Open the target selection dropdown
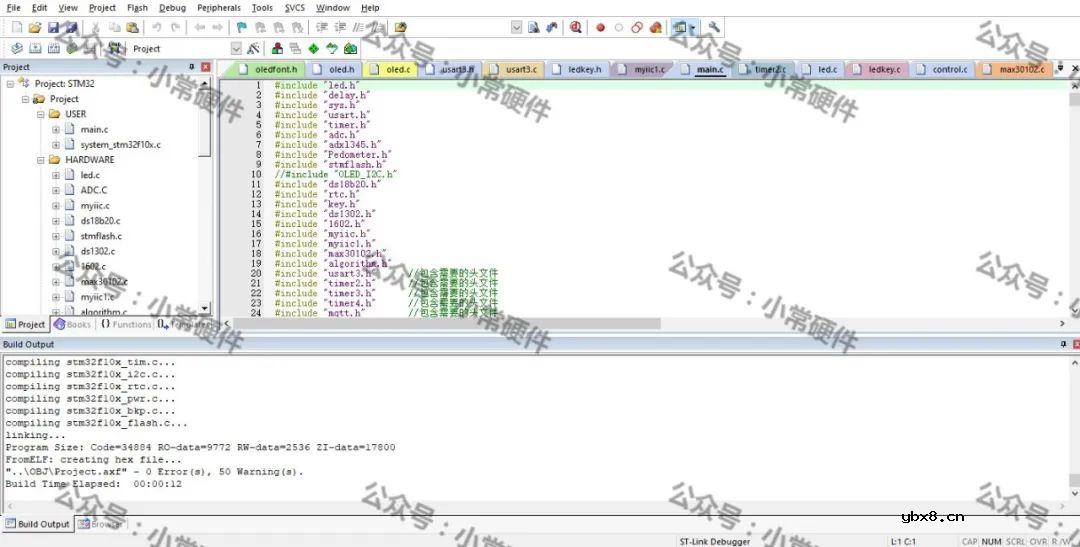 click(x=236, y=48)
